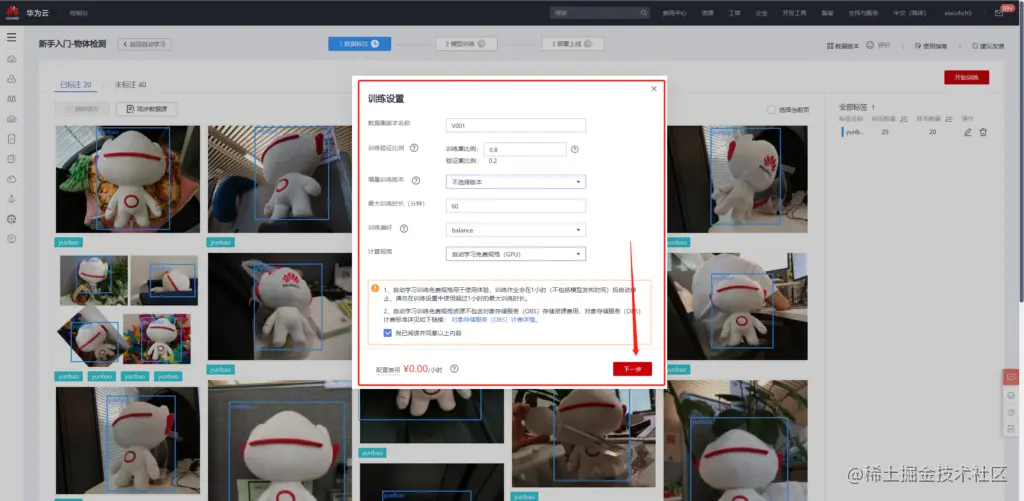Open the 费用中心 menu in the top bar
This screenshot has width=1024, height=501.
[x=675, y=12]
